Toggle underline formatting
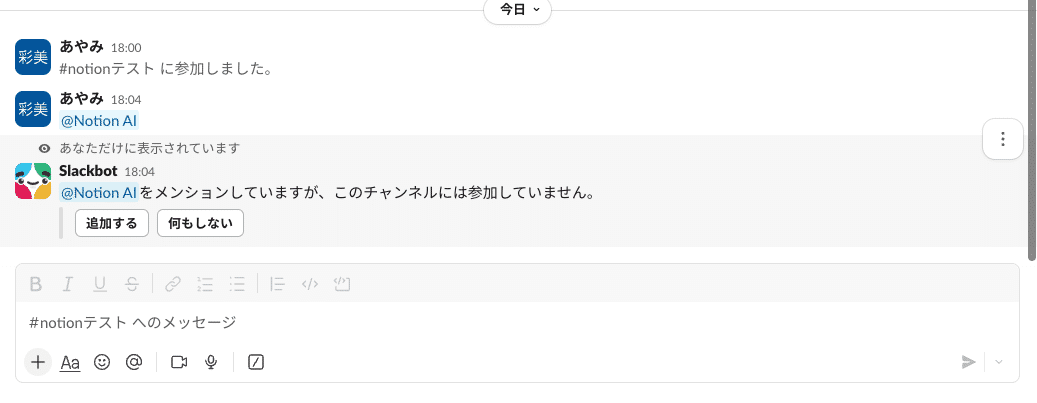1037x403 pixels. 100,284
